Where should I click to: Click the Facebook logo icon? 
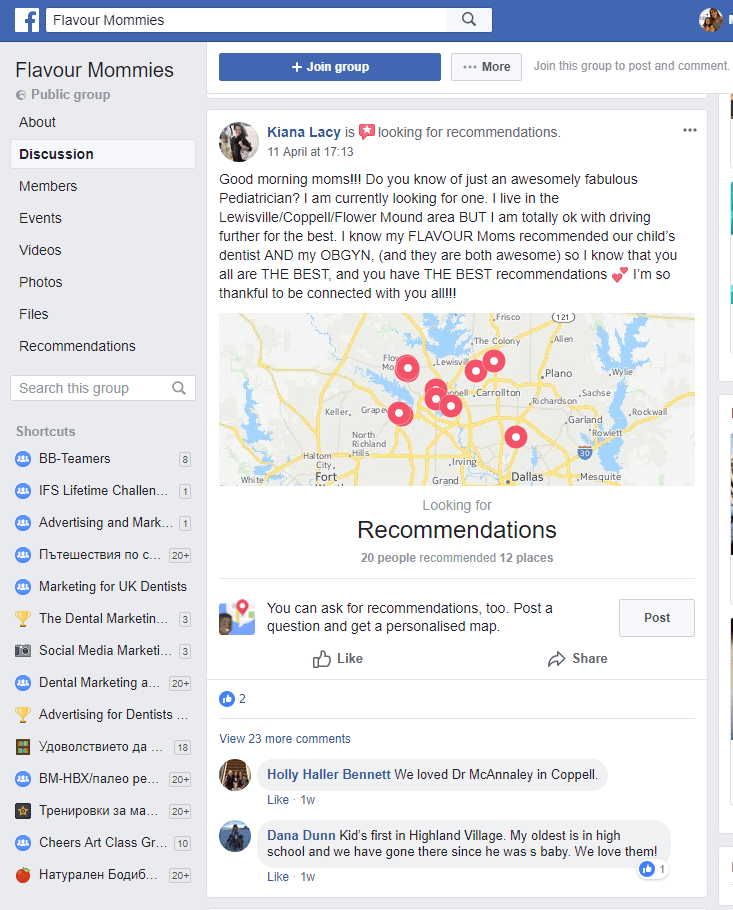pyautogui.click(x=27, y=20)
